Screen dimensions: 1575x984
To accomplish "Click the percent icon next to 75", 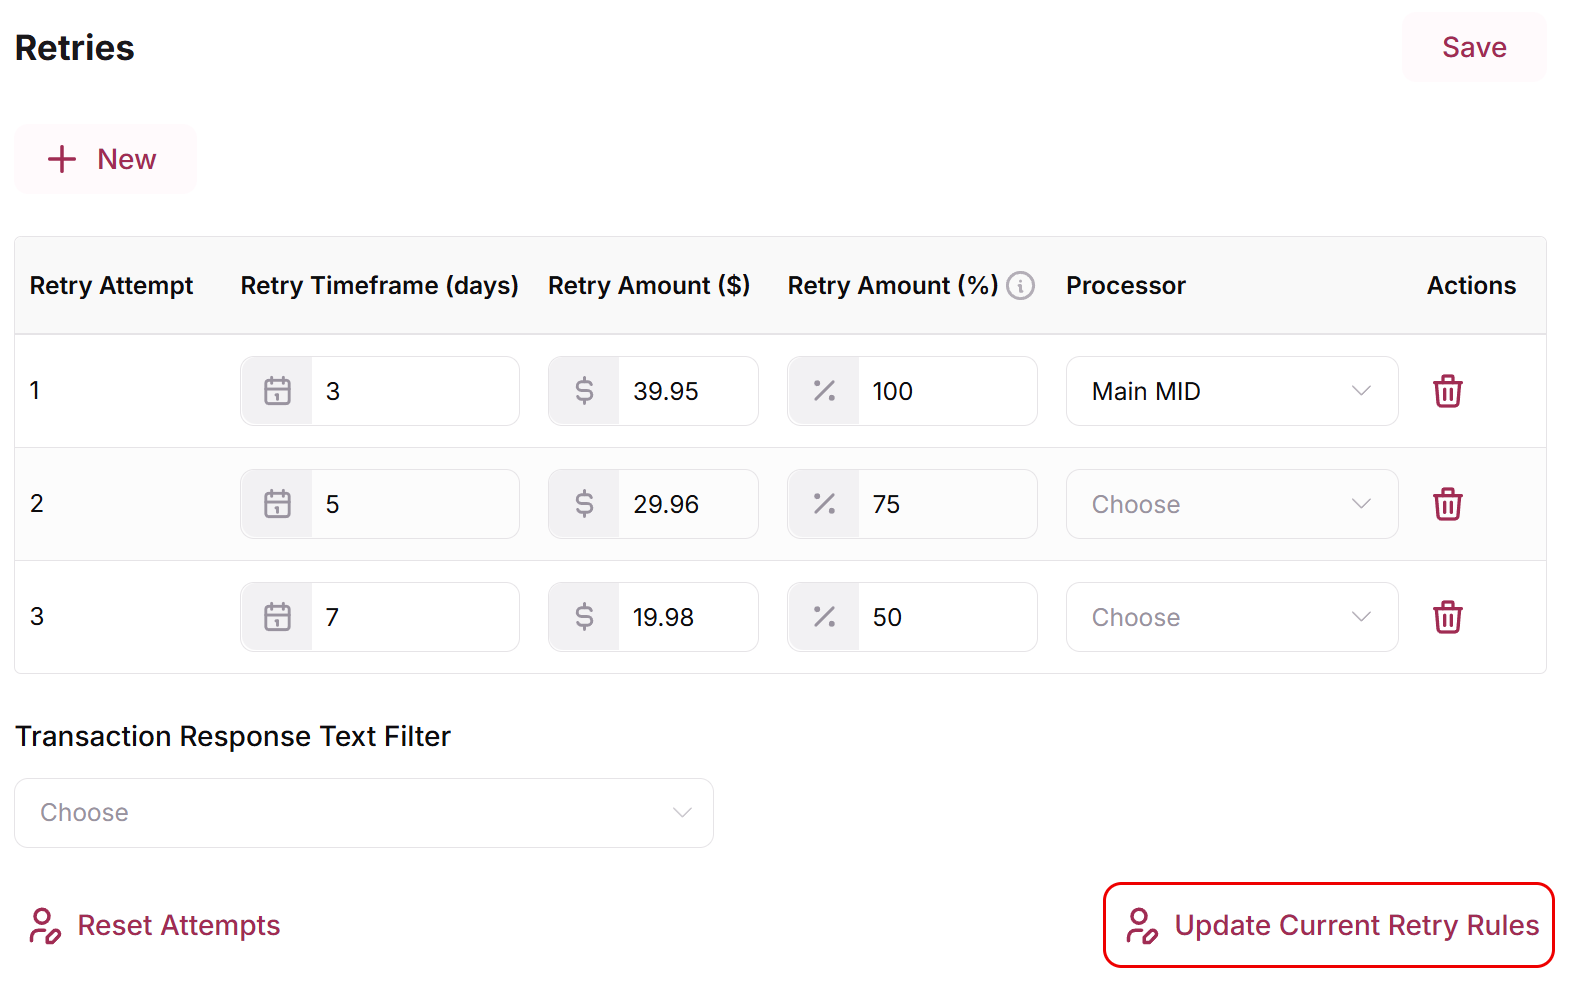I will (824, 504).
